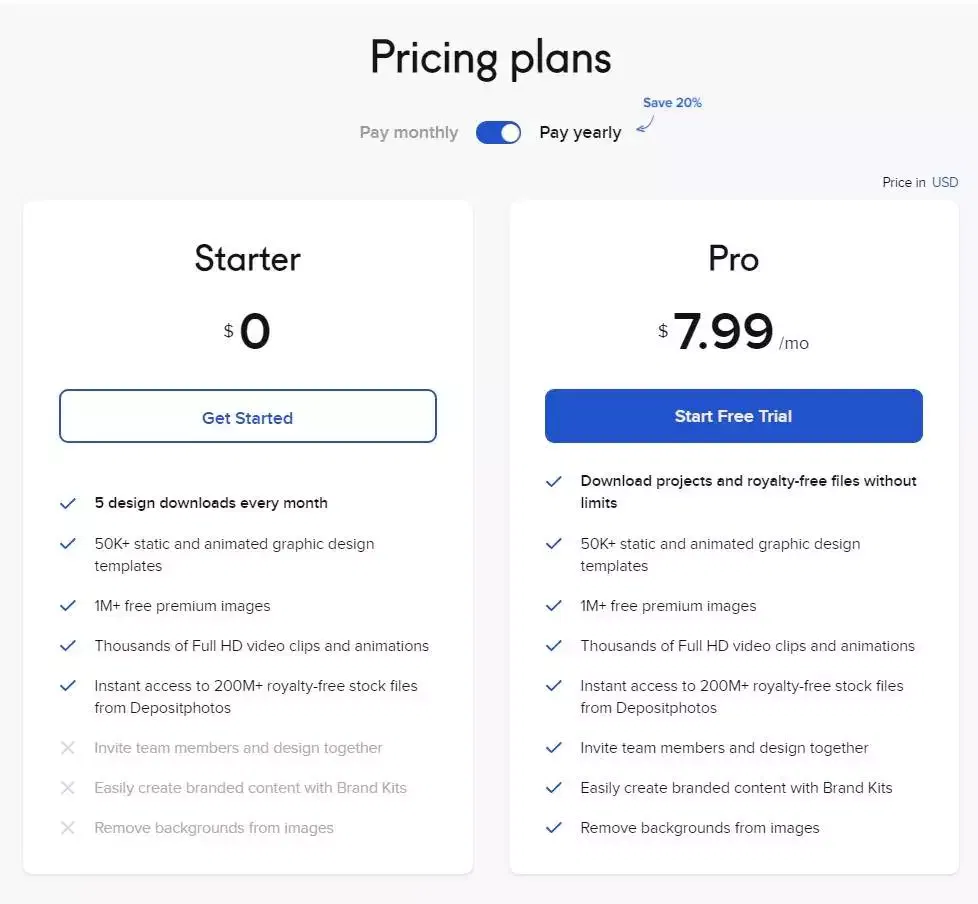Click the checkmark beside "50K+ static and animated graphic design templates"
Viewport: 978px width, 904px height.
click(x=68, y=545)
